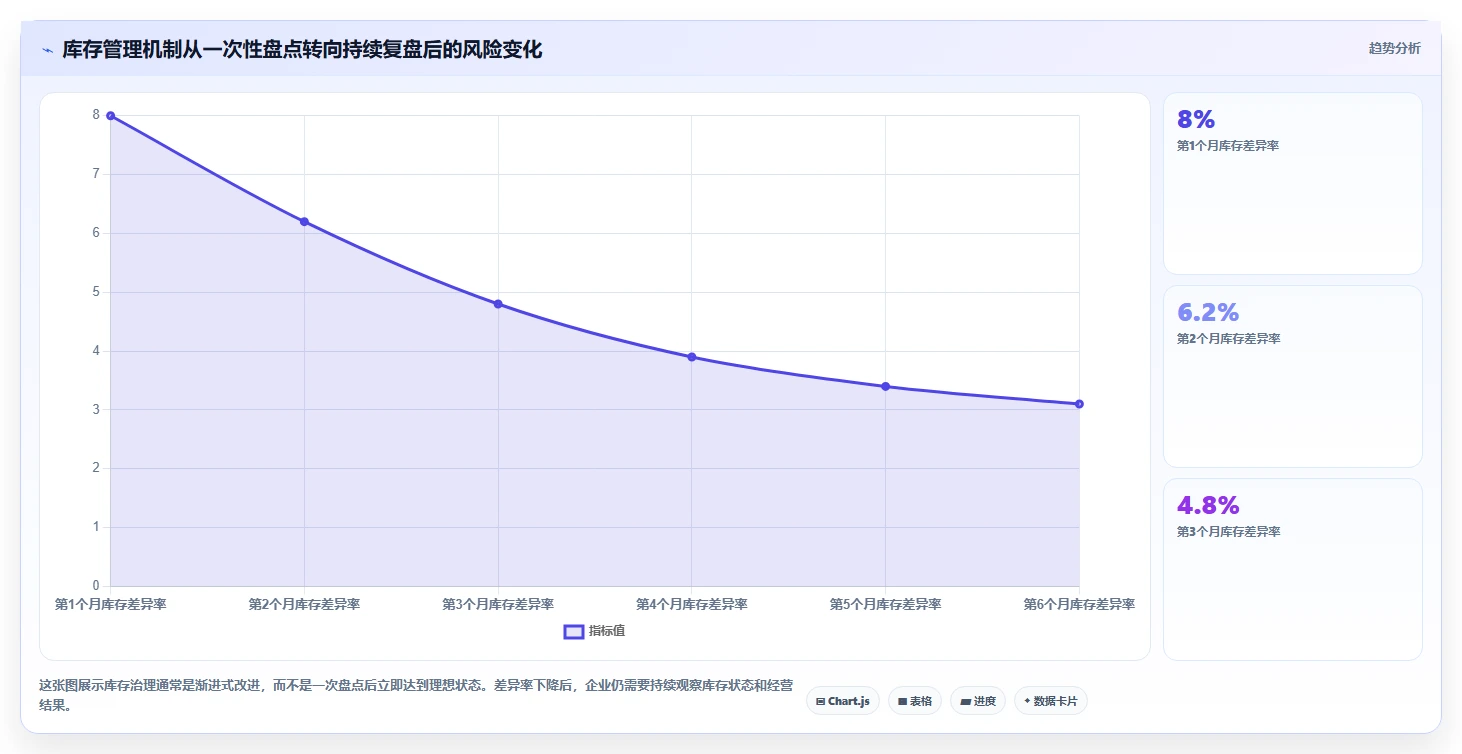Click the icon inside the 表格 tag
The width and height of the screenshot is (1462, 754).
pos(902,702)
